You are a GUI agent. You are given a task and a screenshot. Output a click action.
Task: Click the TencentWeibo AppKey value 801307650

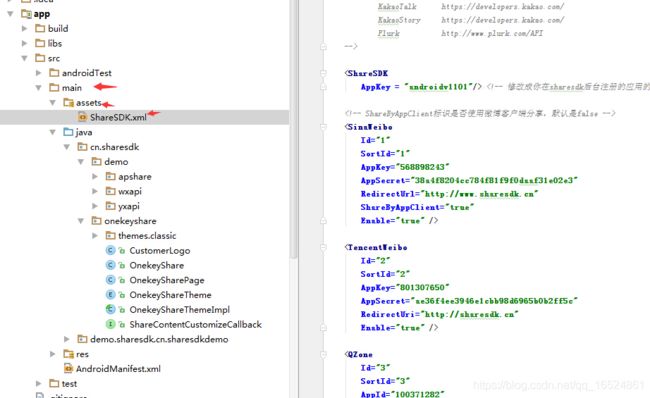click(423, 287)
